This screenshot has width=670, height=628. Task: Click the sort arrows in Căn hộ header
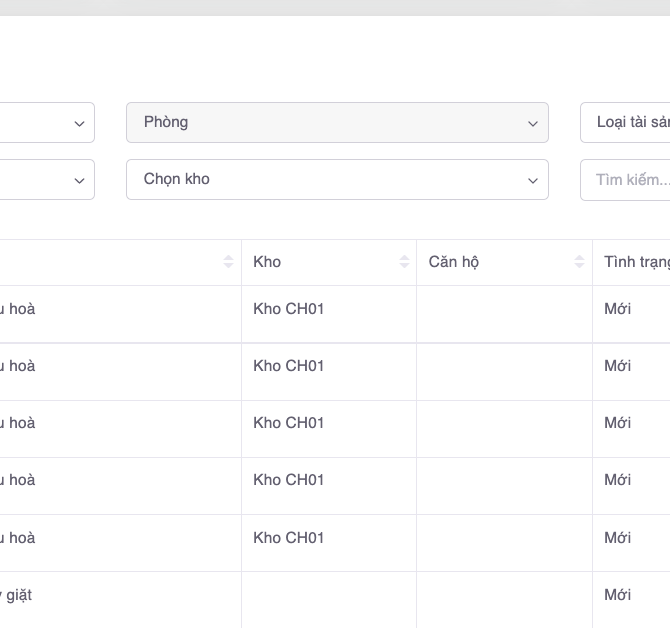[x=579, y=262]
